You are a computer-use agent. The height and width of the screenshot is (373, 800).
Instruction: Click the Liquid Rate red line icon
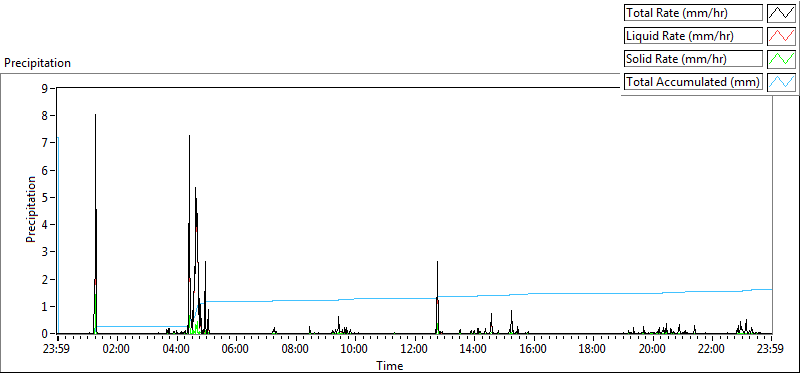(x=782, y=36)
